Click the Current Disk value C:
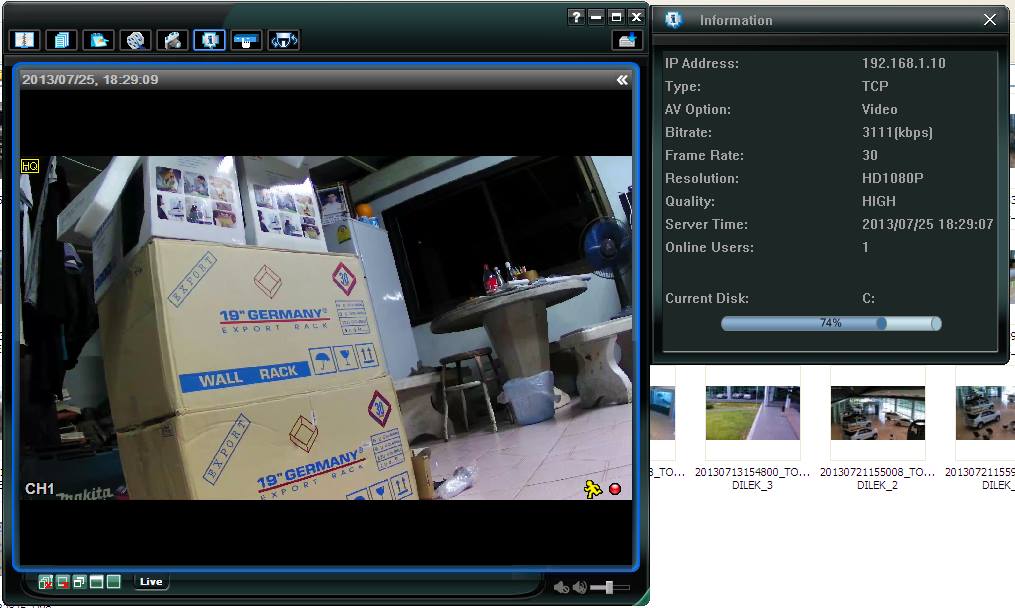Screen dimensions: 1015x608 [869, 298]
